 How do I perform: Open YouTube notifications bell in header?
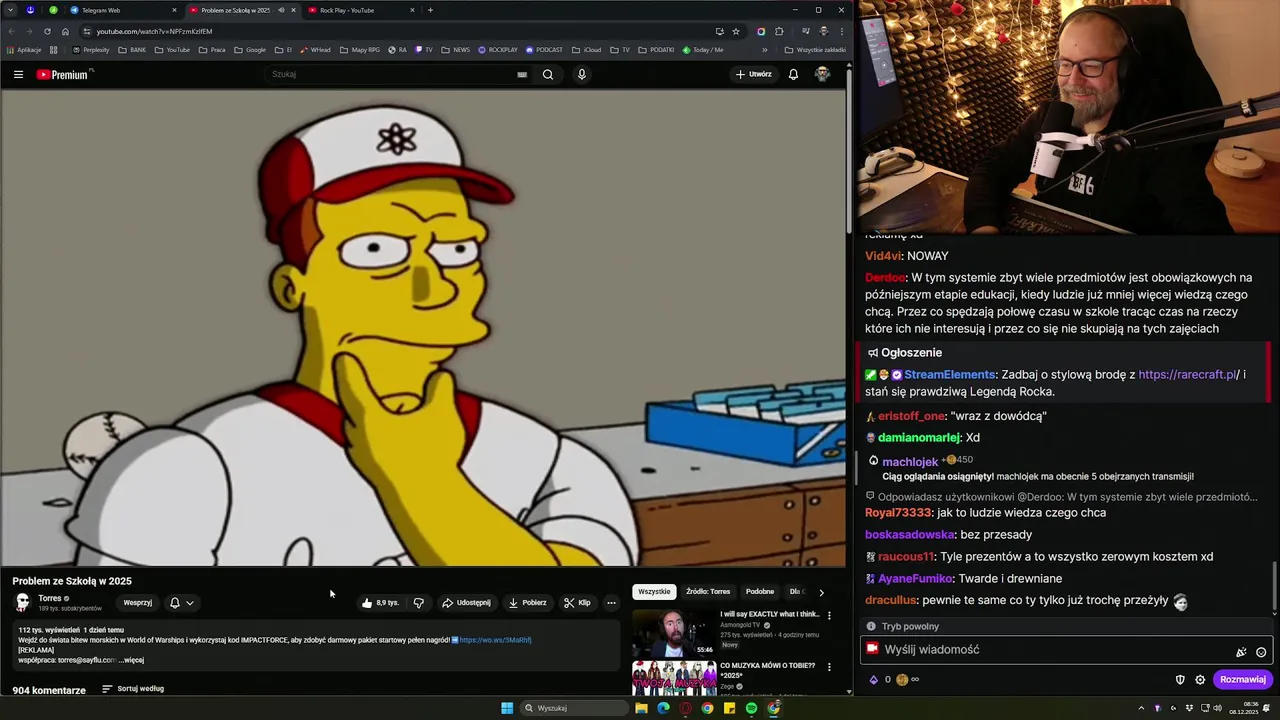coord(793,74)
